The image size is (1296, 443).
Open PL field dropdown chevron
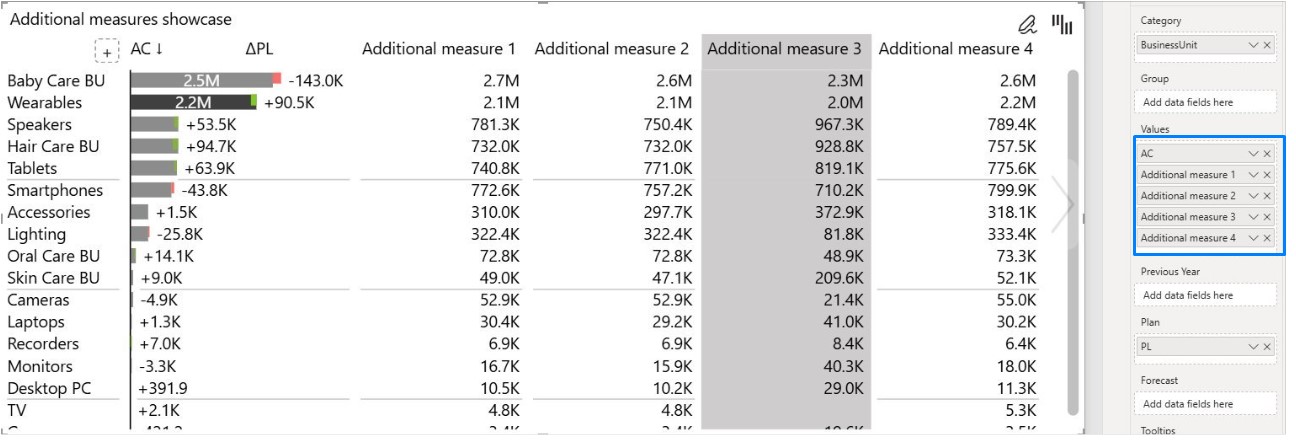point(1254,346)
